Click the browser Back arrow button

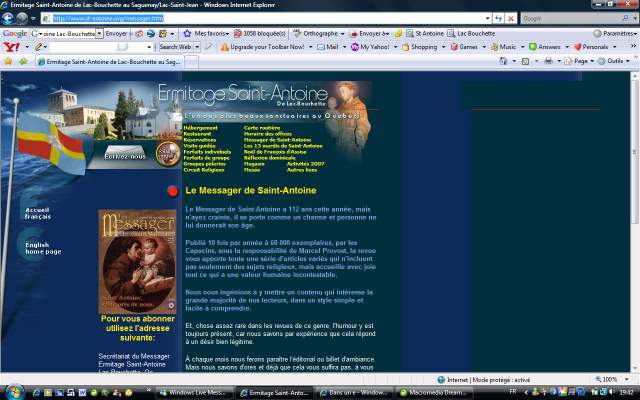pos(7,18)
